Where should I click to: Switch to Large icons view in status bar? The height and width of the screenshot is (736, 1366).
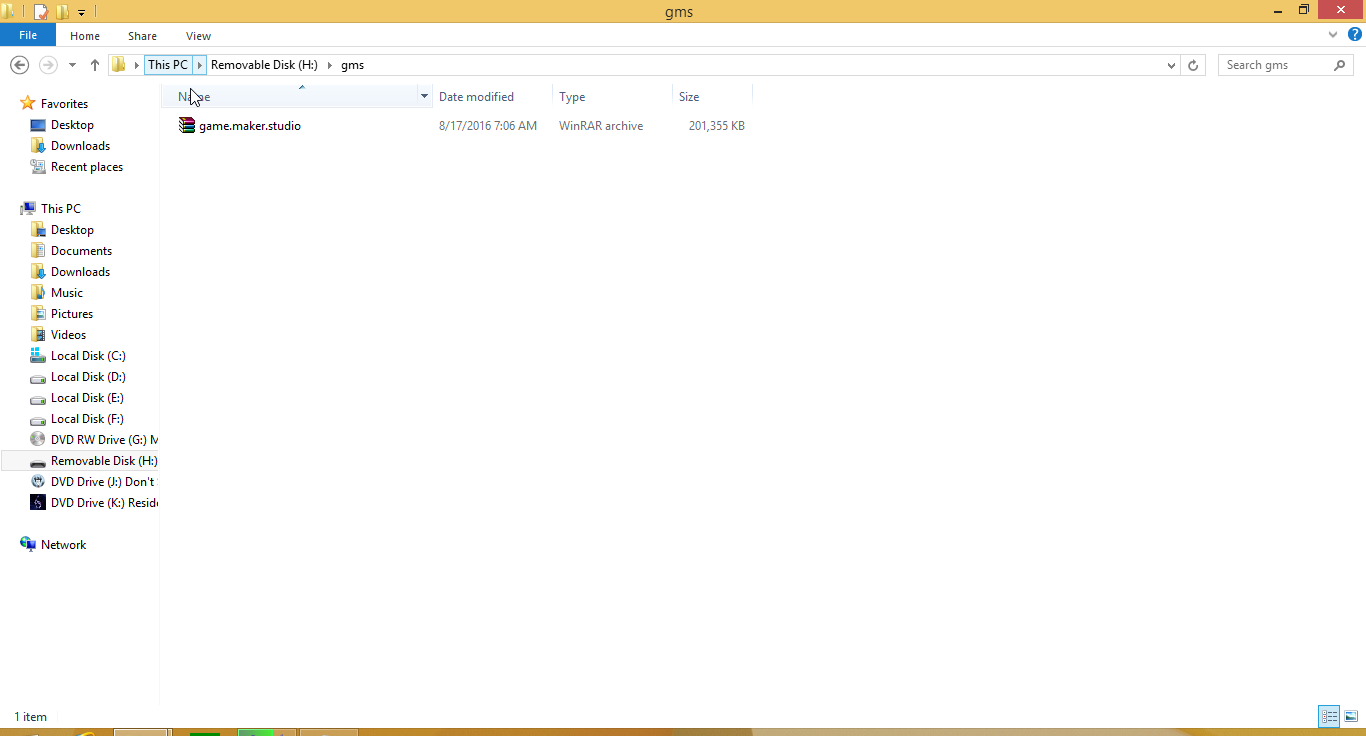tap(1350, 716)
